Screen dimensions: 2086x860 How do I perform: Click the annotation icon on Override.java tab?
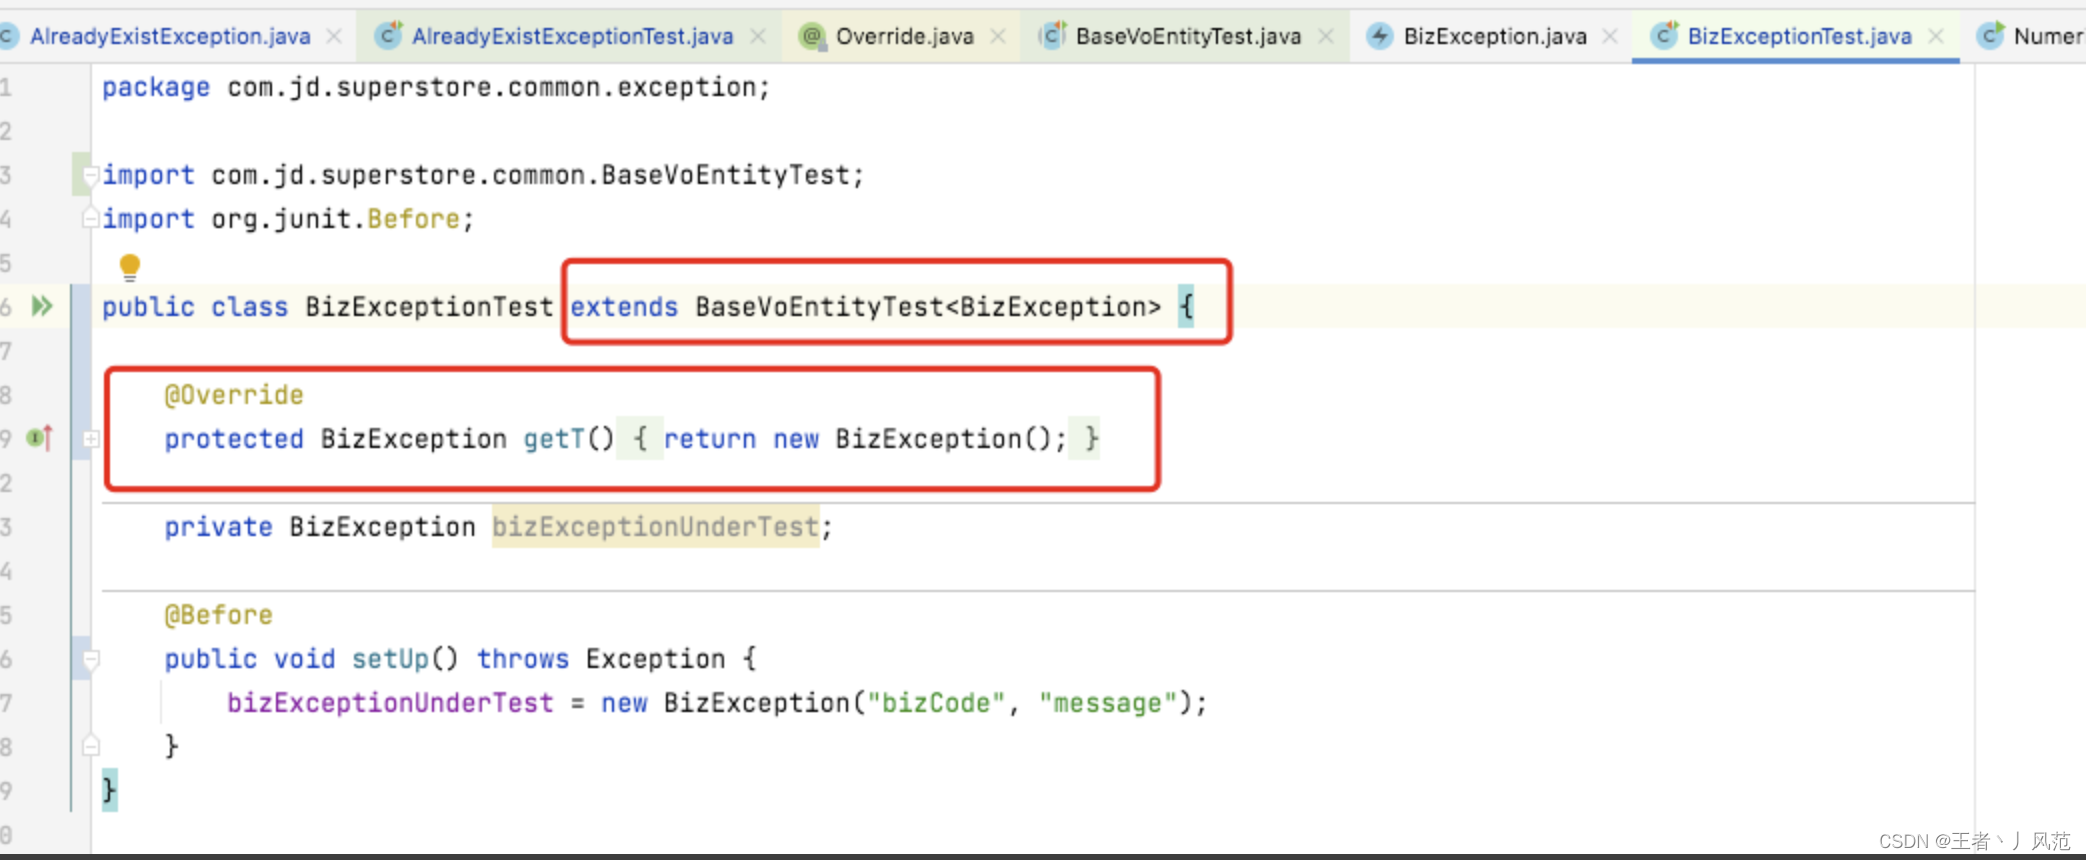click(812, 37)
